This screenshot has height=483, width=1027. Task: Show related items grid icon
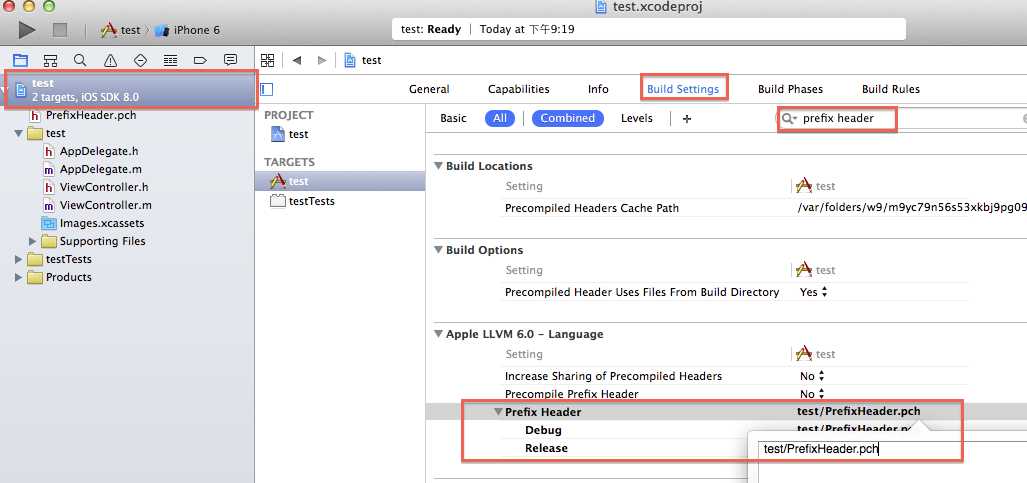[x=267, y=60]
